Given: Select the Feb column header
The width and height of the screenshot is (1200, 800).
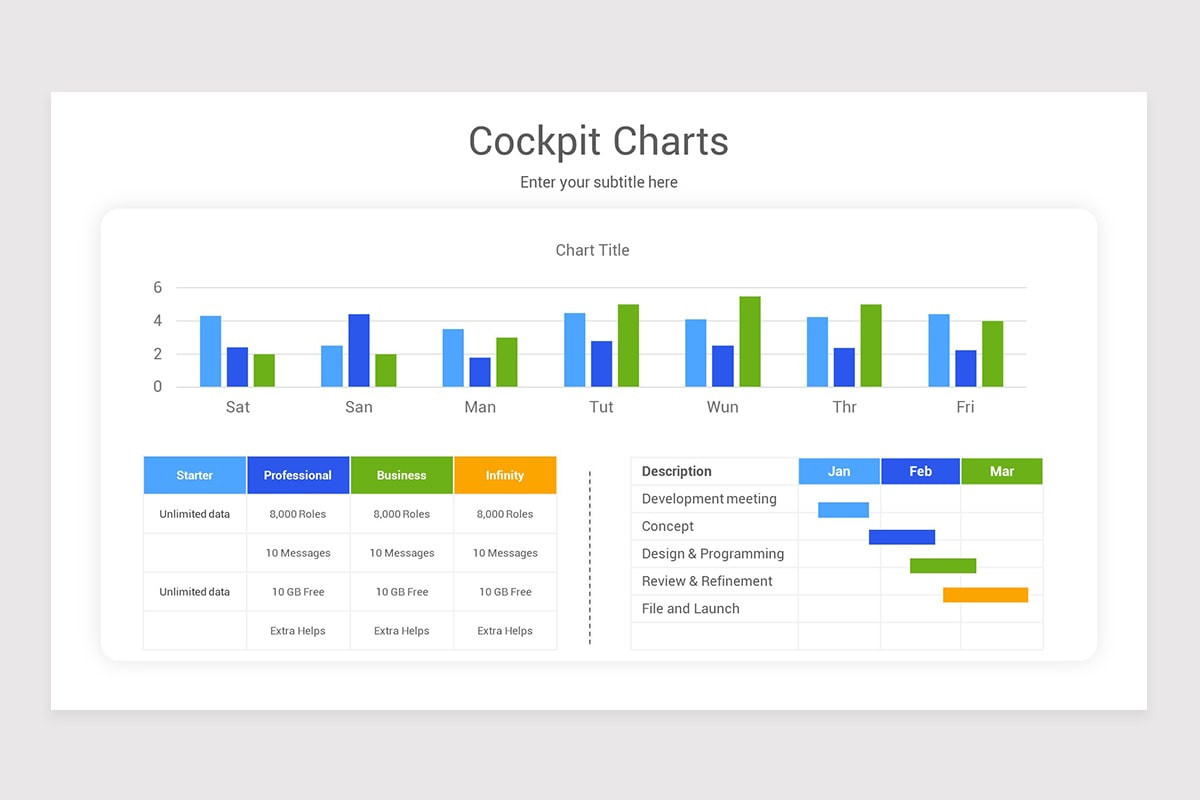Looking at the screenshot, I should coord(920,471).
